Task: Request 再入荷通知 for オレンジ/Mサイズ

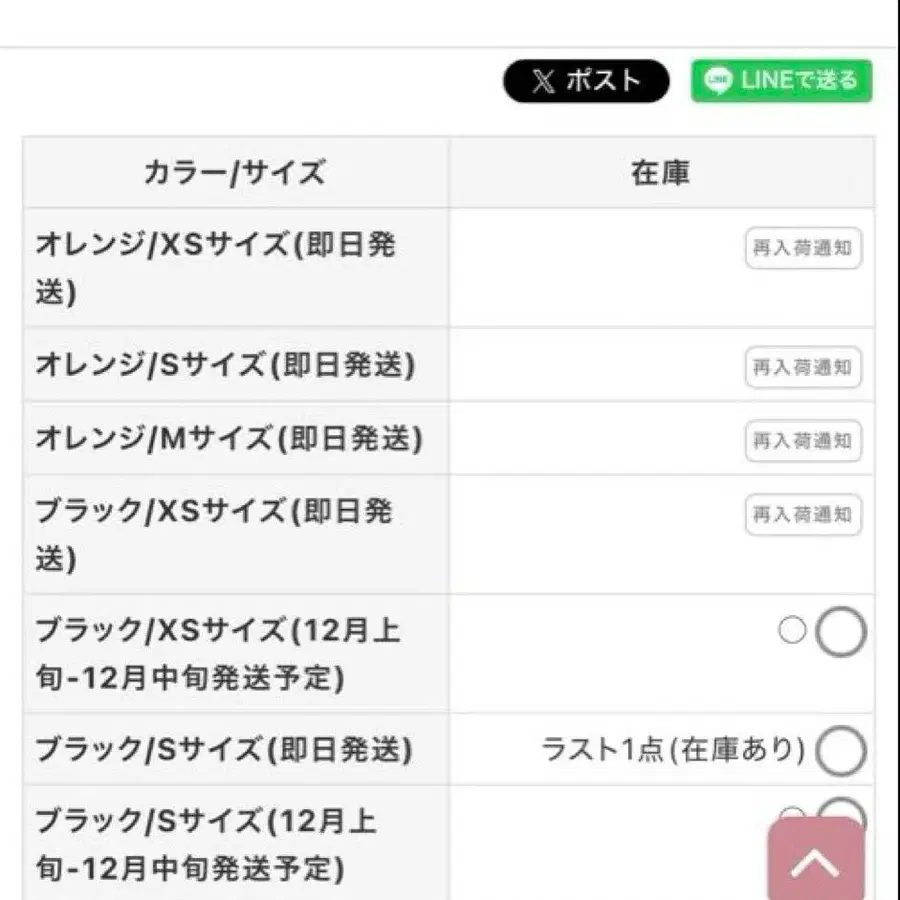Action: pyautogui.click(x=803, y=440)
